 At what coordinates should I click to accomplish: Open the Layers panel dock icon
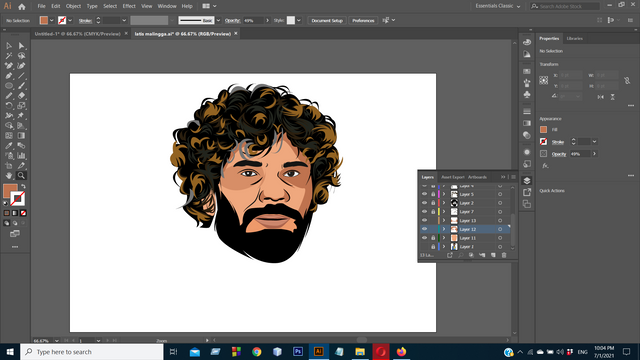[527, 180]
